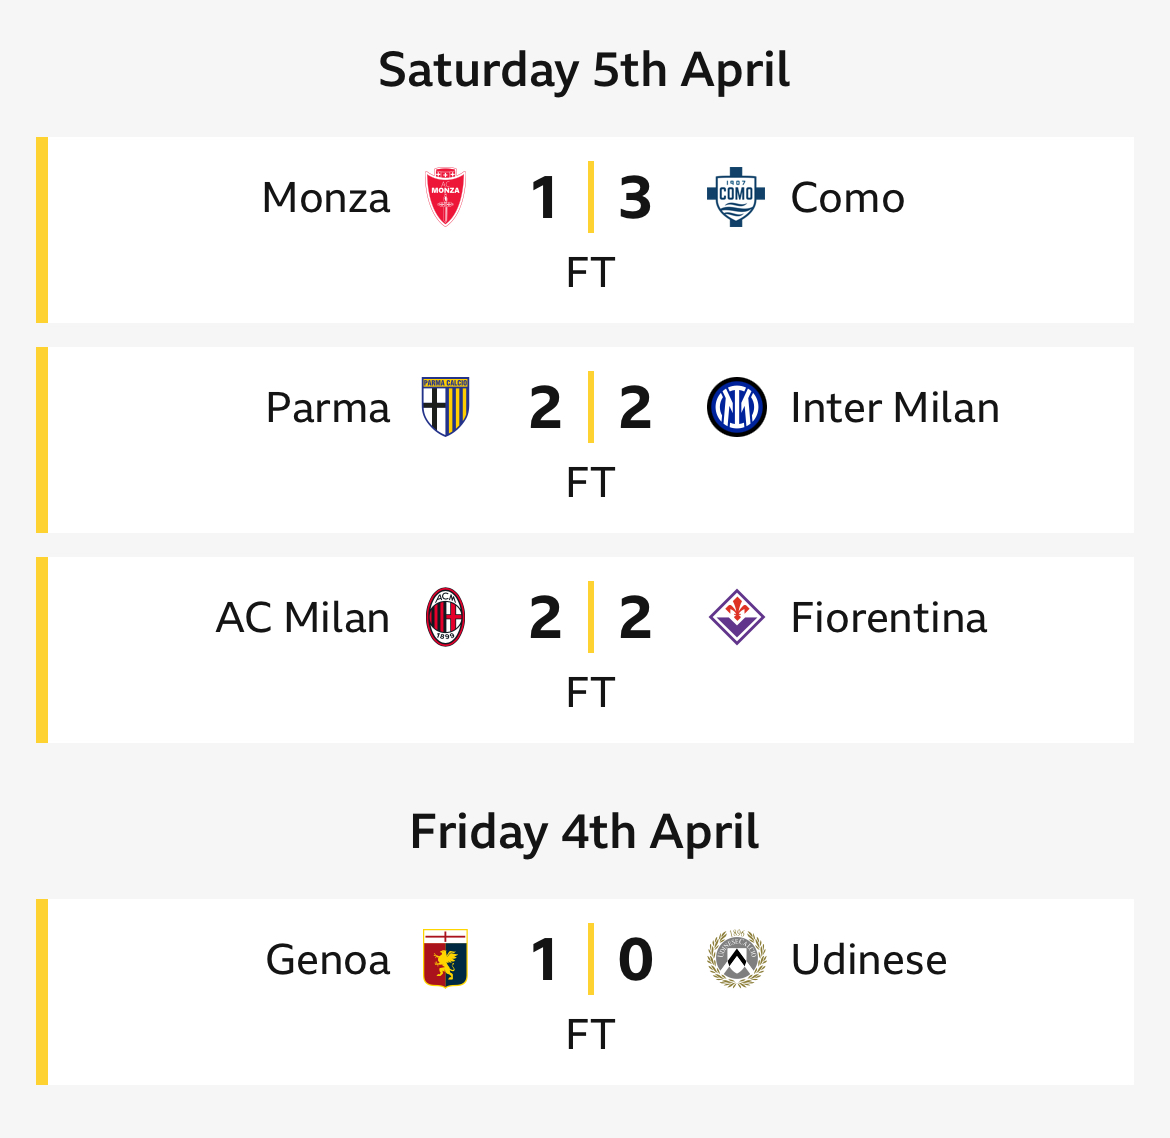1170x1138 pixels.
Task: Click the AC Monza club crest
Action: tap(445, 197)
